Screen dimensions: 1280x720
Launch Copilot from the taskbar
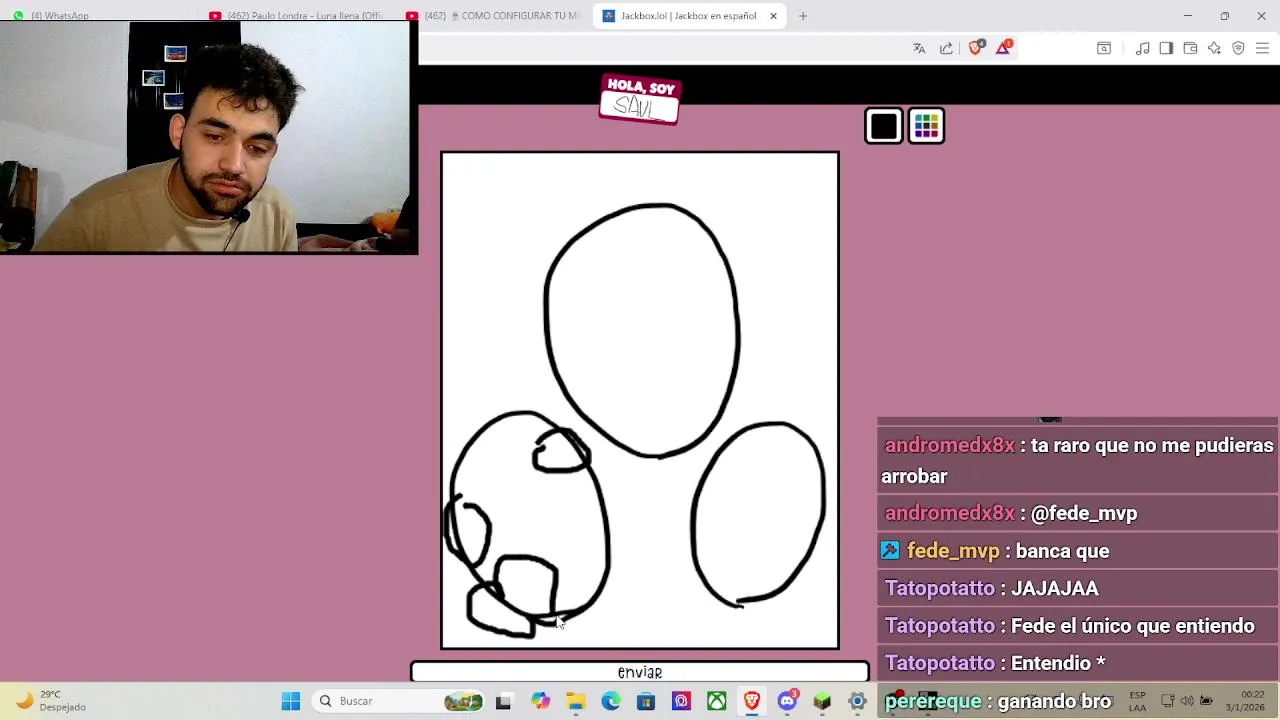point(540,701)
